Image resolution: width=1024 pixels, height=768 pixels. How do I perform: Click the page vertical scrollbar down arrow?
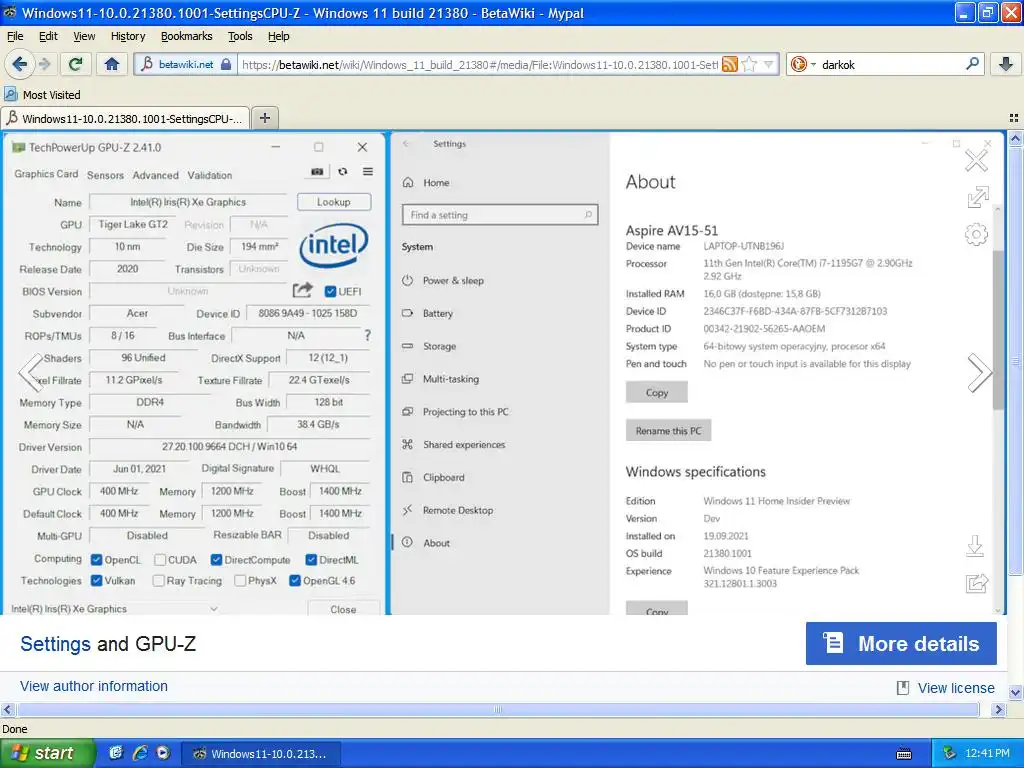point(1016,692)
